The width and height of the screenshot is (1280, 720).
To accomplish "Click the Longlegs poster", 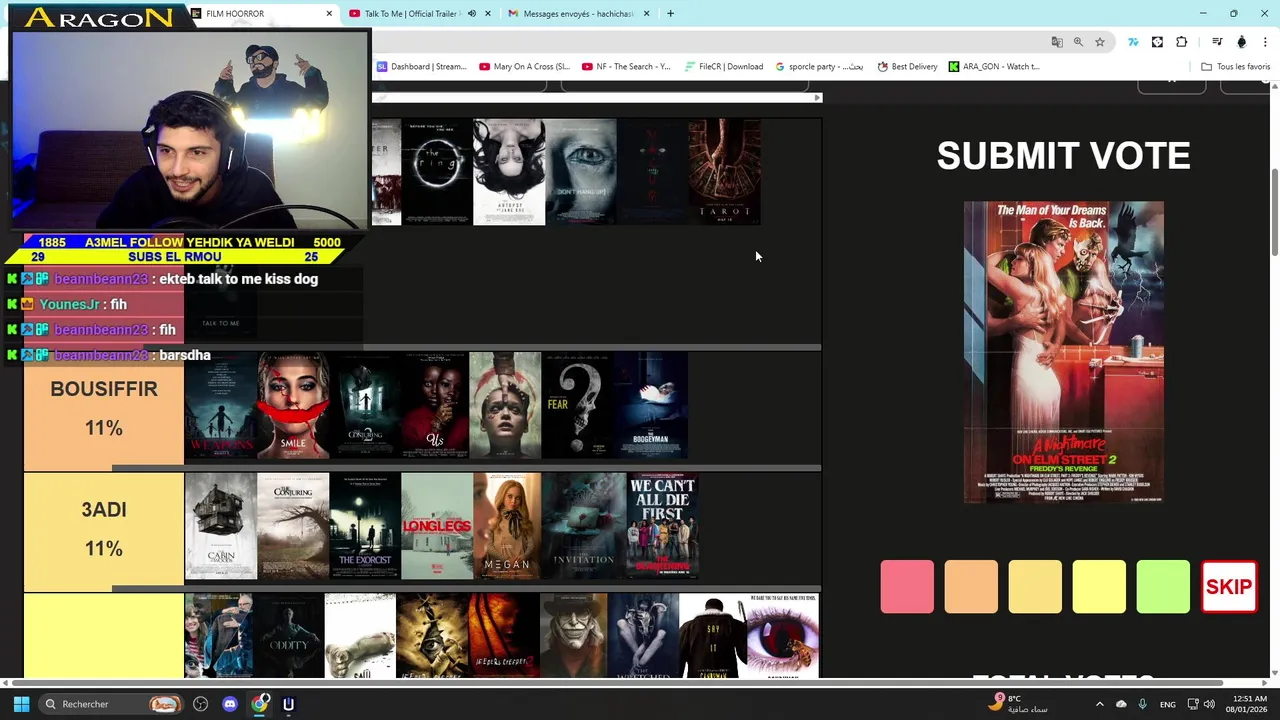I will click(437, 526).
